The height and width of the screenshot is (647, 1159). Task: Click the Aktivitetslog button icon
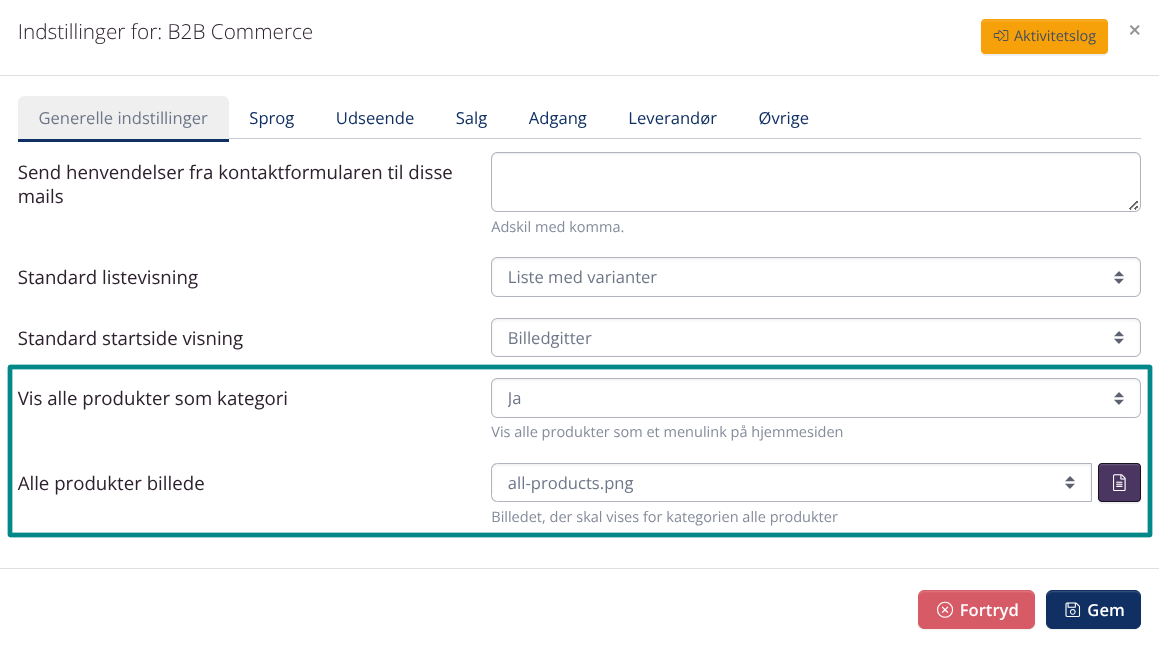point(1001,36)
